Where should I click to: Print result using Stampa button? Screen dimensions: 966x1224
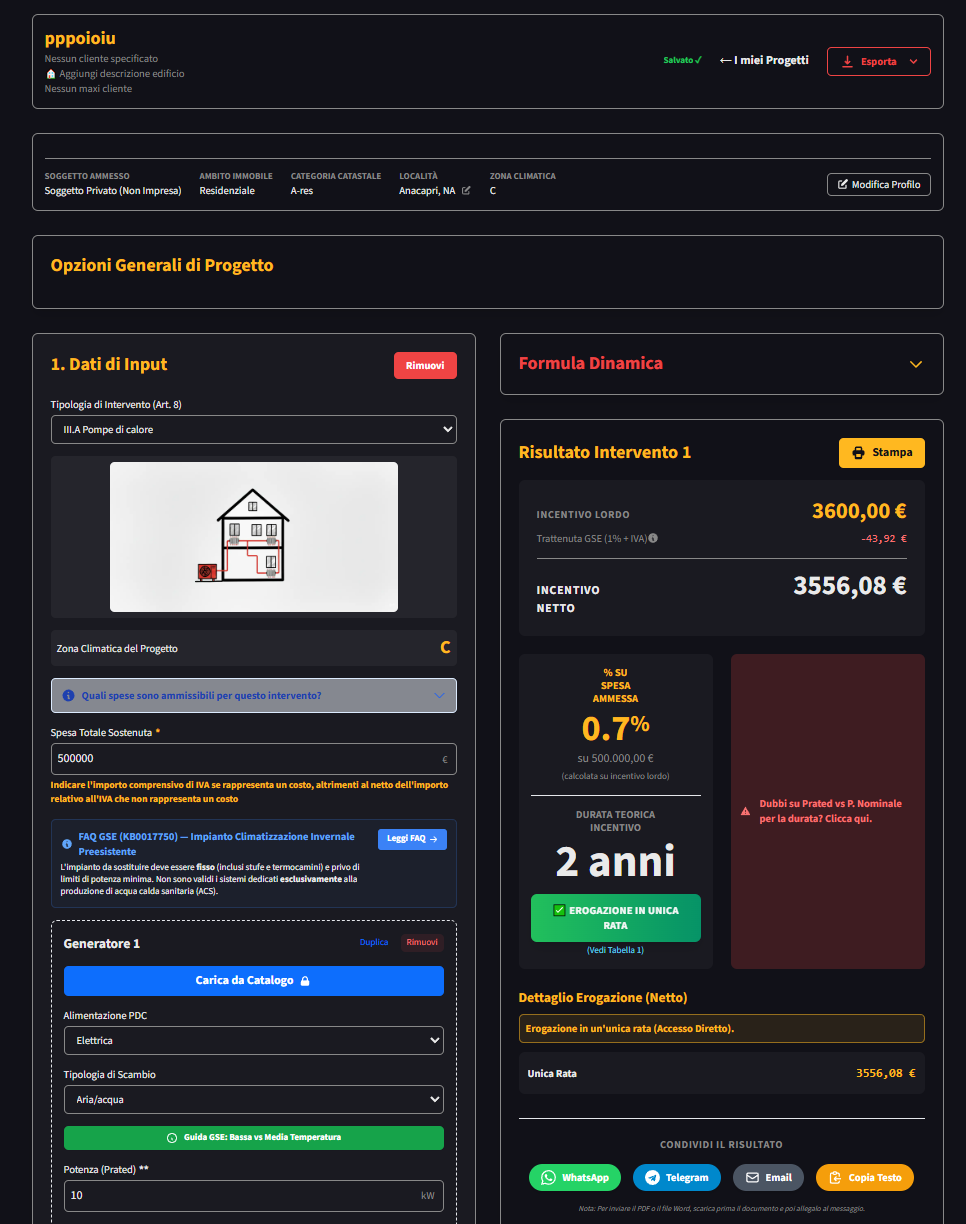pos(881,452)
